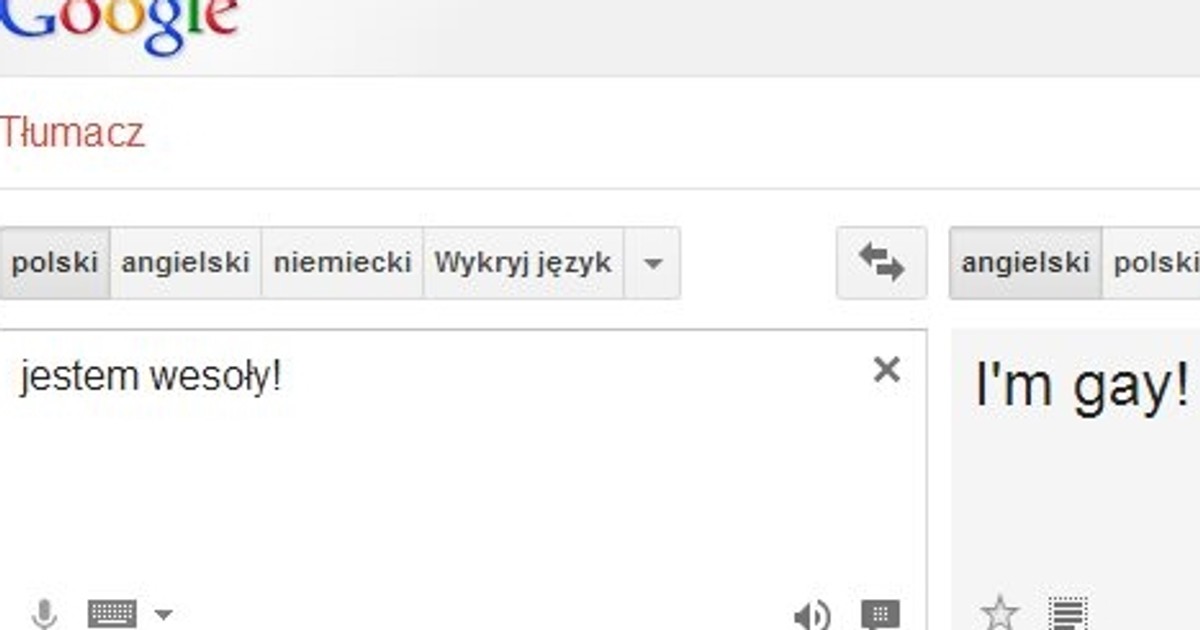Click the speech bubble icon under the source text
This screenshot has height=630, width=1200.
[x=880, y=613]
